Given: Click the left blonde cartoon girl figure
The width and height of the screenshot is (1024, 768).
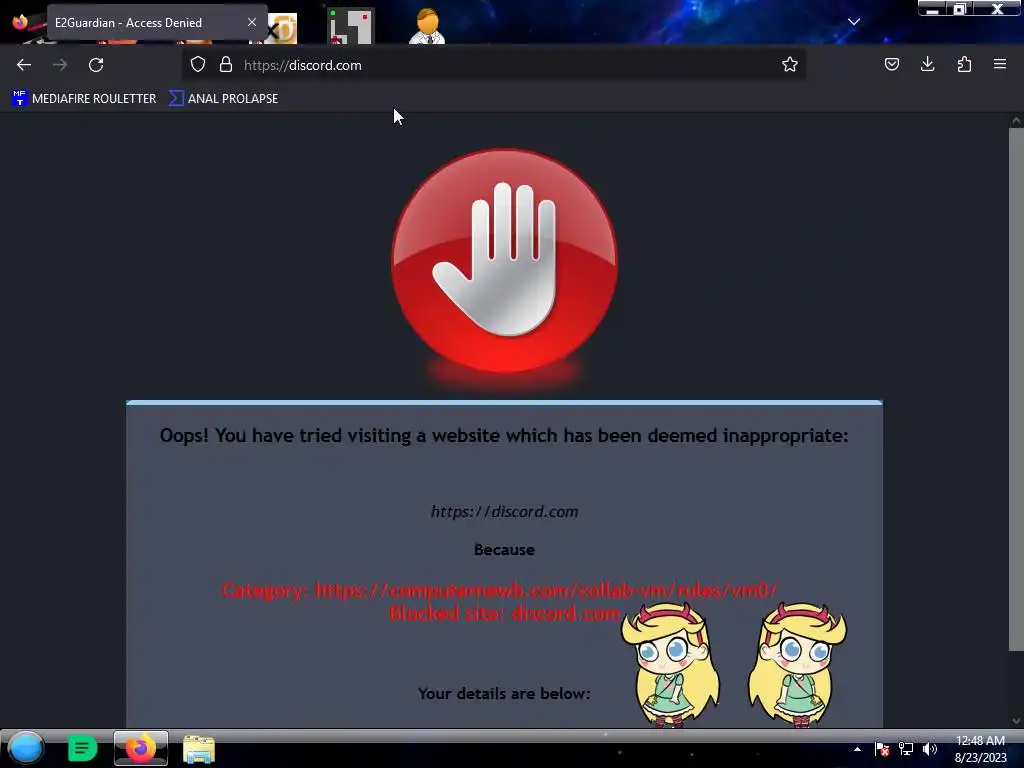Looking at the screenshot, I should [x=670, y=664].
